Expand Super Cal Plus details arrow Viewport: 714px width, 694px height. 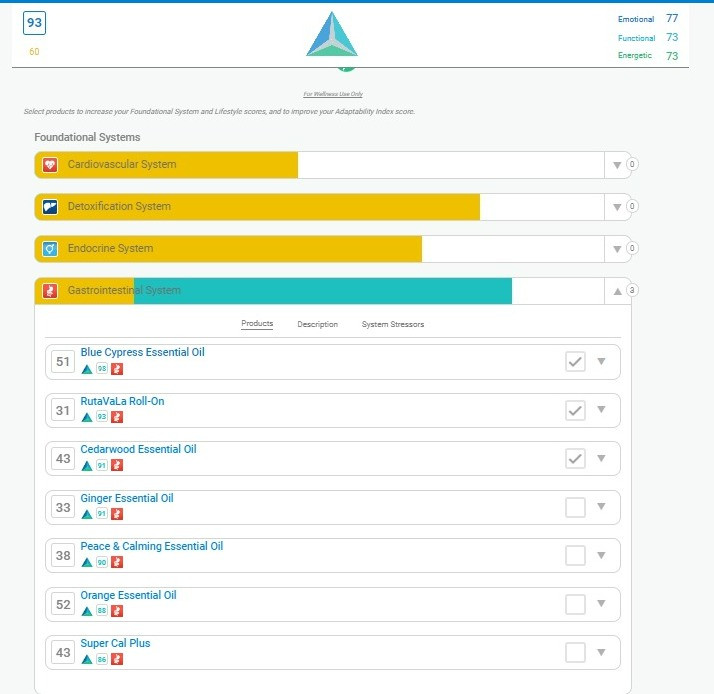click(601, 652)
